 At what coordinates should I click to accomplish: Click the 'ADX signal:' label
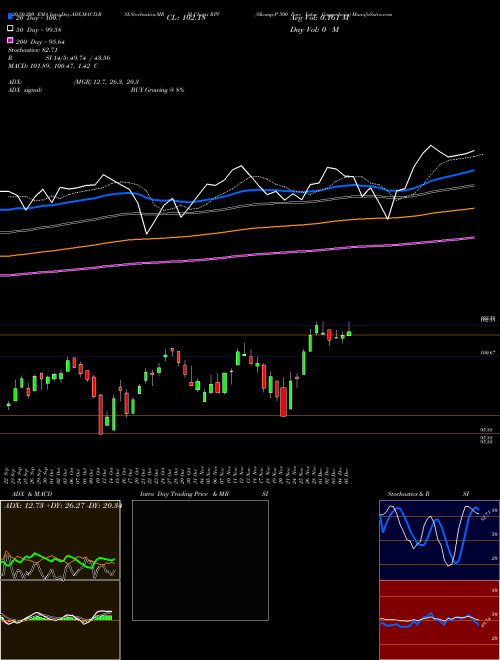[25, 90]
